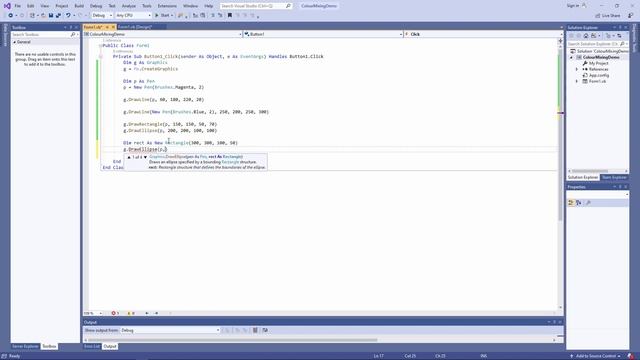
Task: Click the Clear All icon in Output toolbar
Action: coord(255,330)
